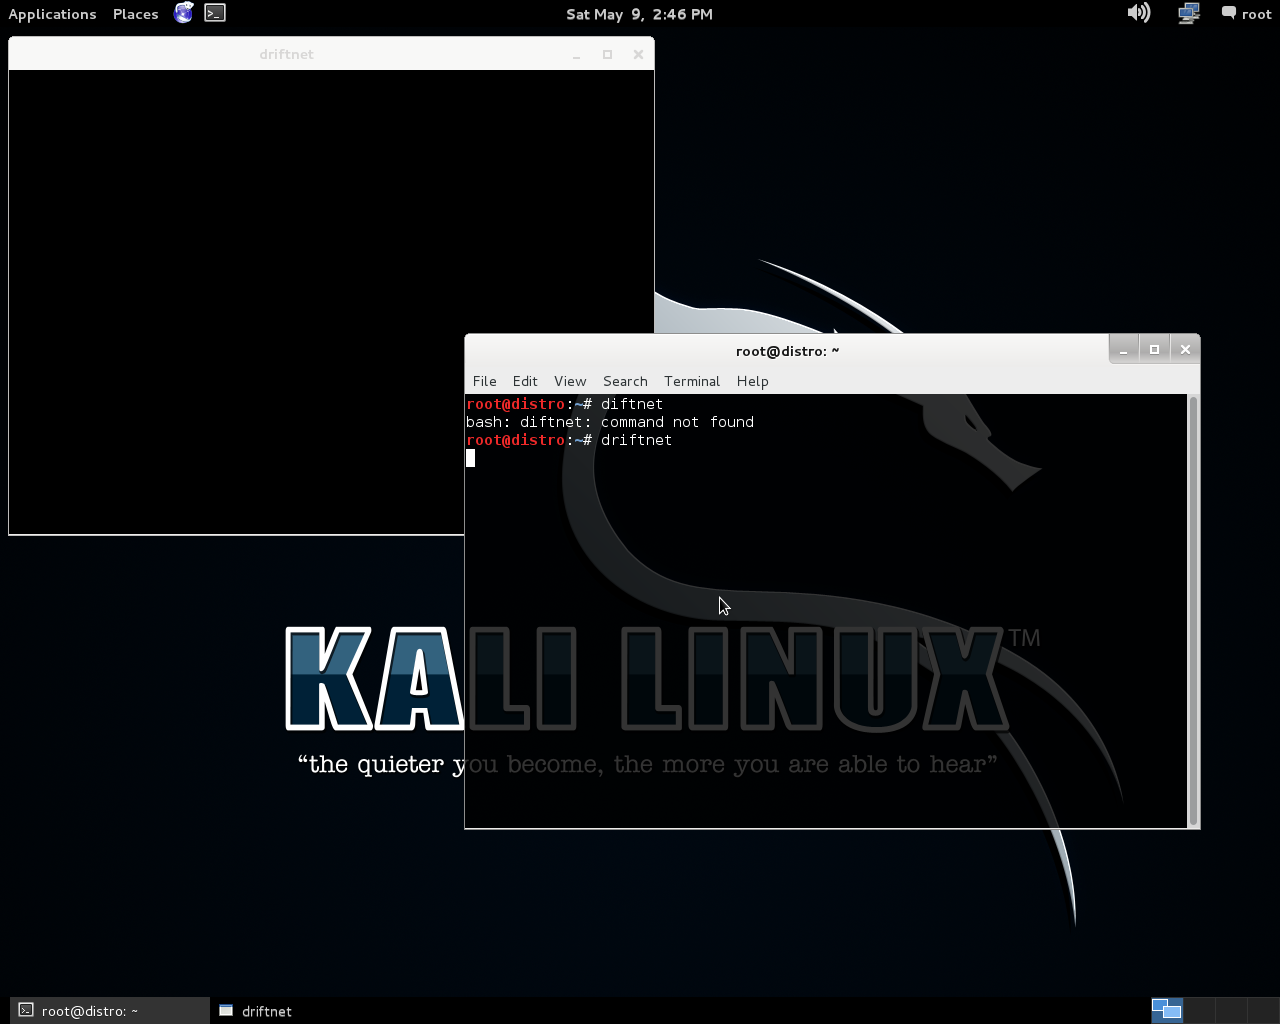Open the terminal File menu
1280x1024 pixels.
[484, 381]
